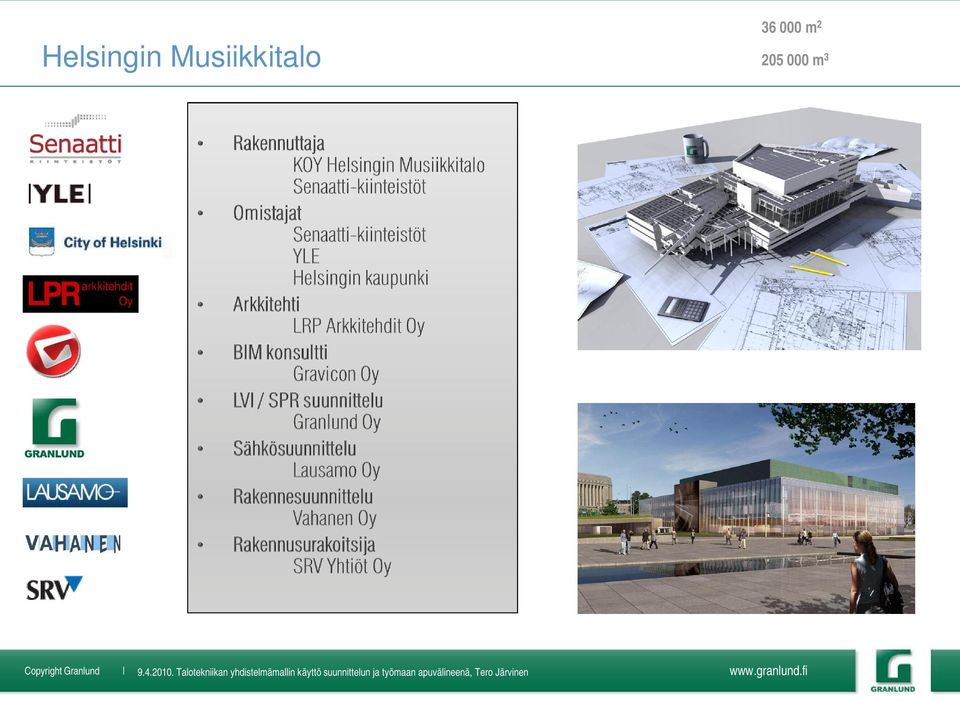Click the Vahanen logo
The width and height of the screenshot is (960, 702).
coord(73,543)
